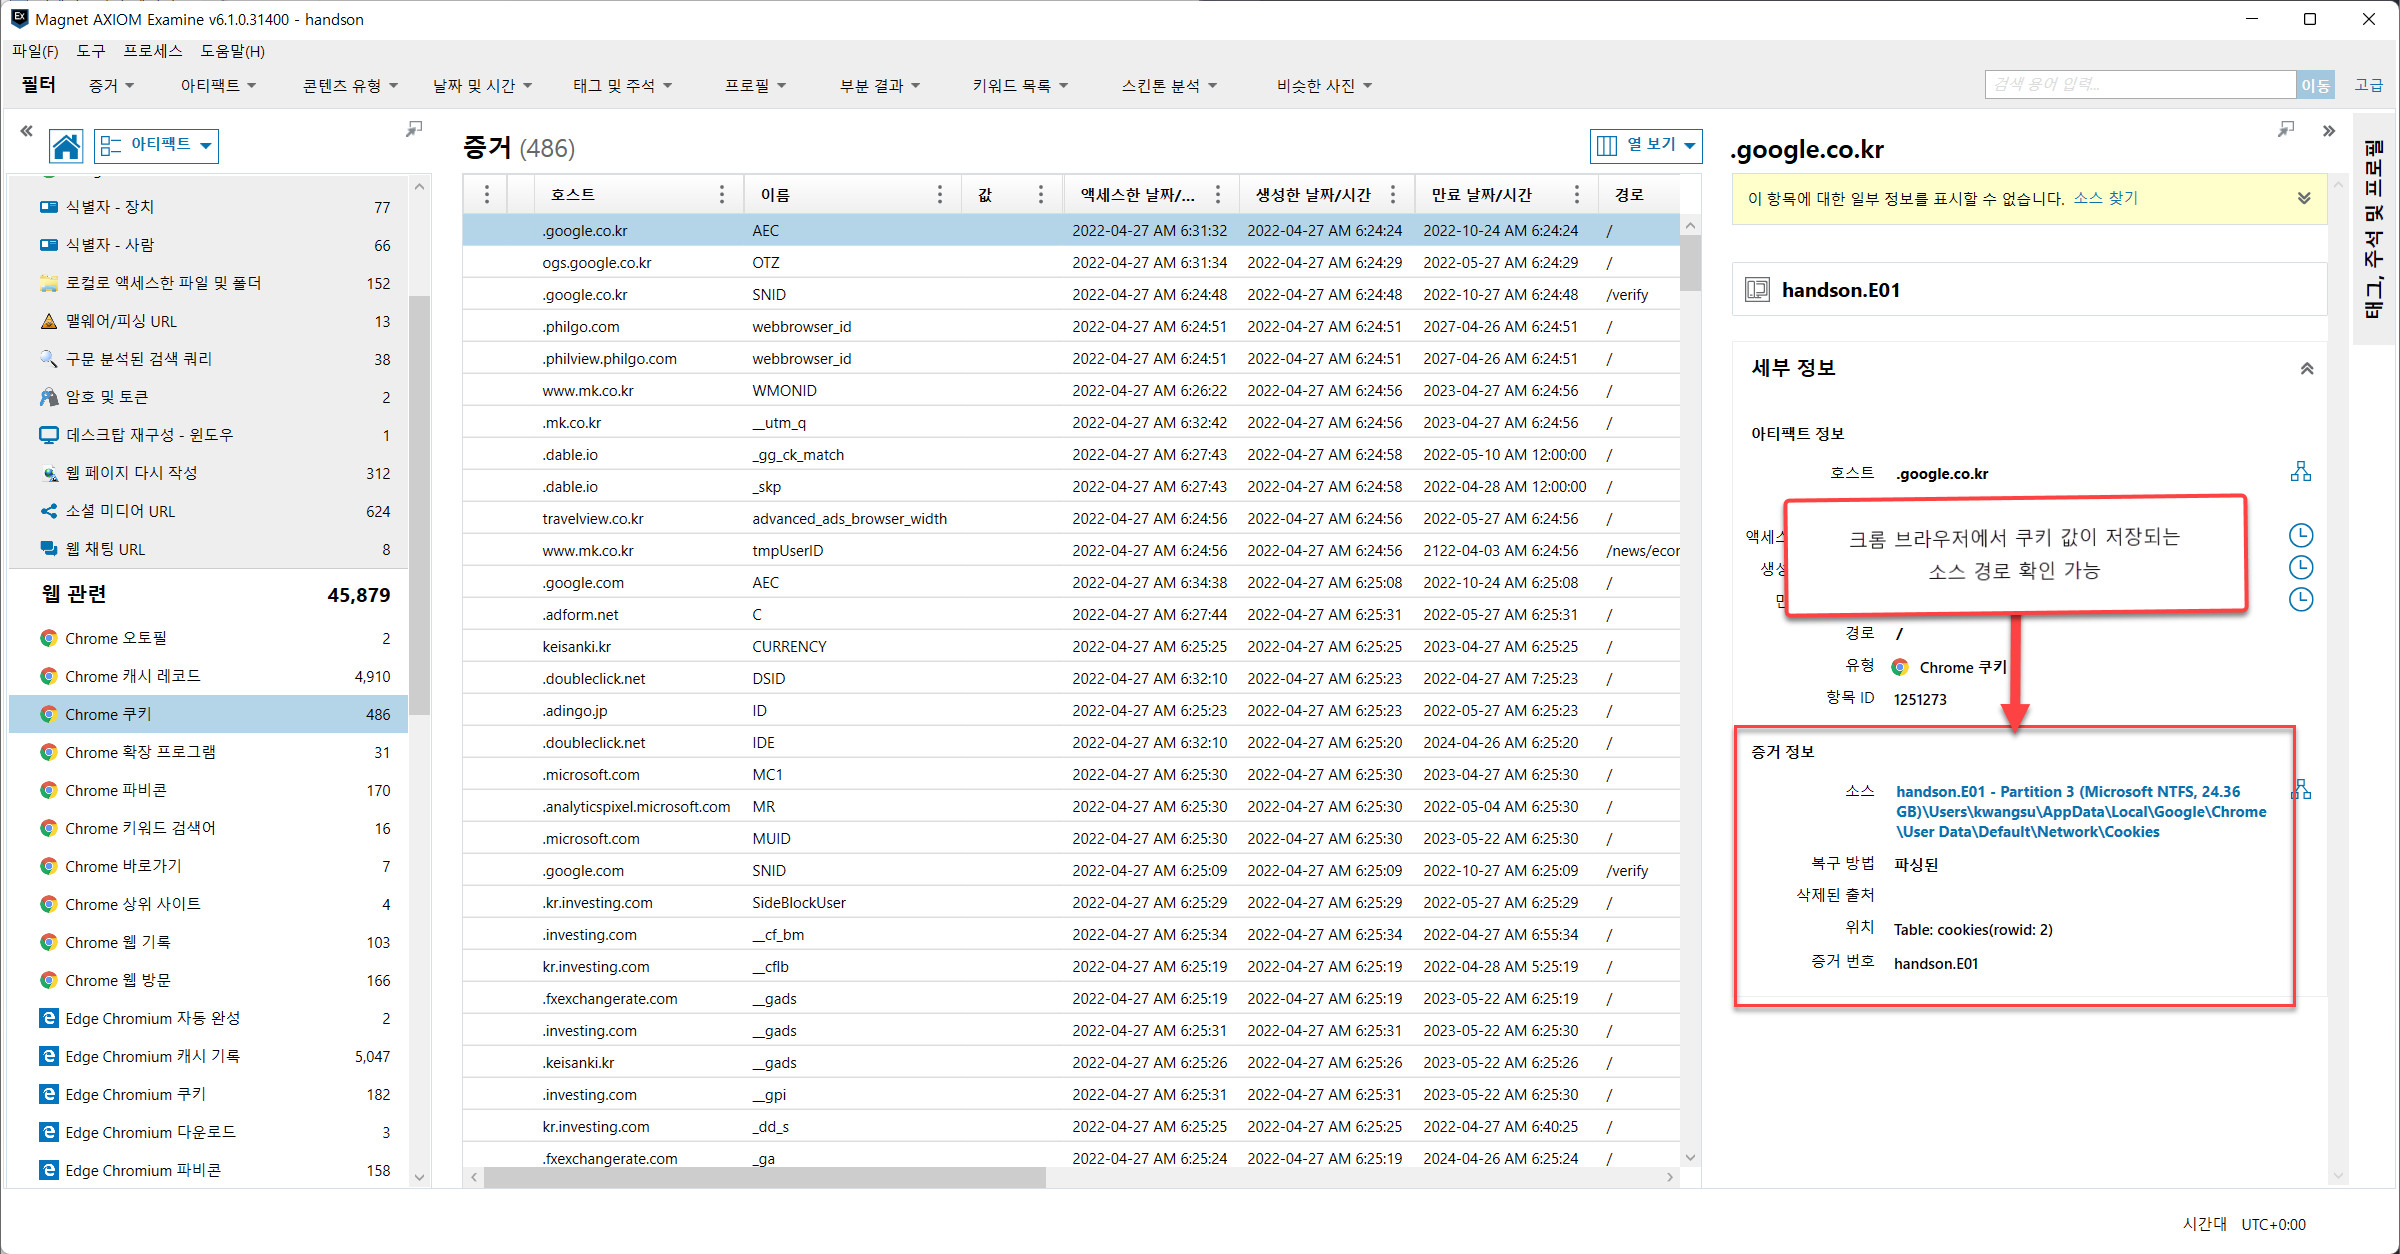The height and width of the screenshot is (1254, 2400).
Task: Select 웹 채팅 URL category
Action: click(209, 549)
